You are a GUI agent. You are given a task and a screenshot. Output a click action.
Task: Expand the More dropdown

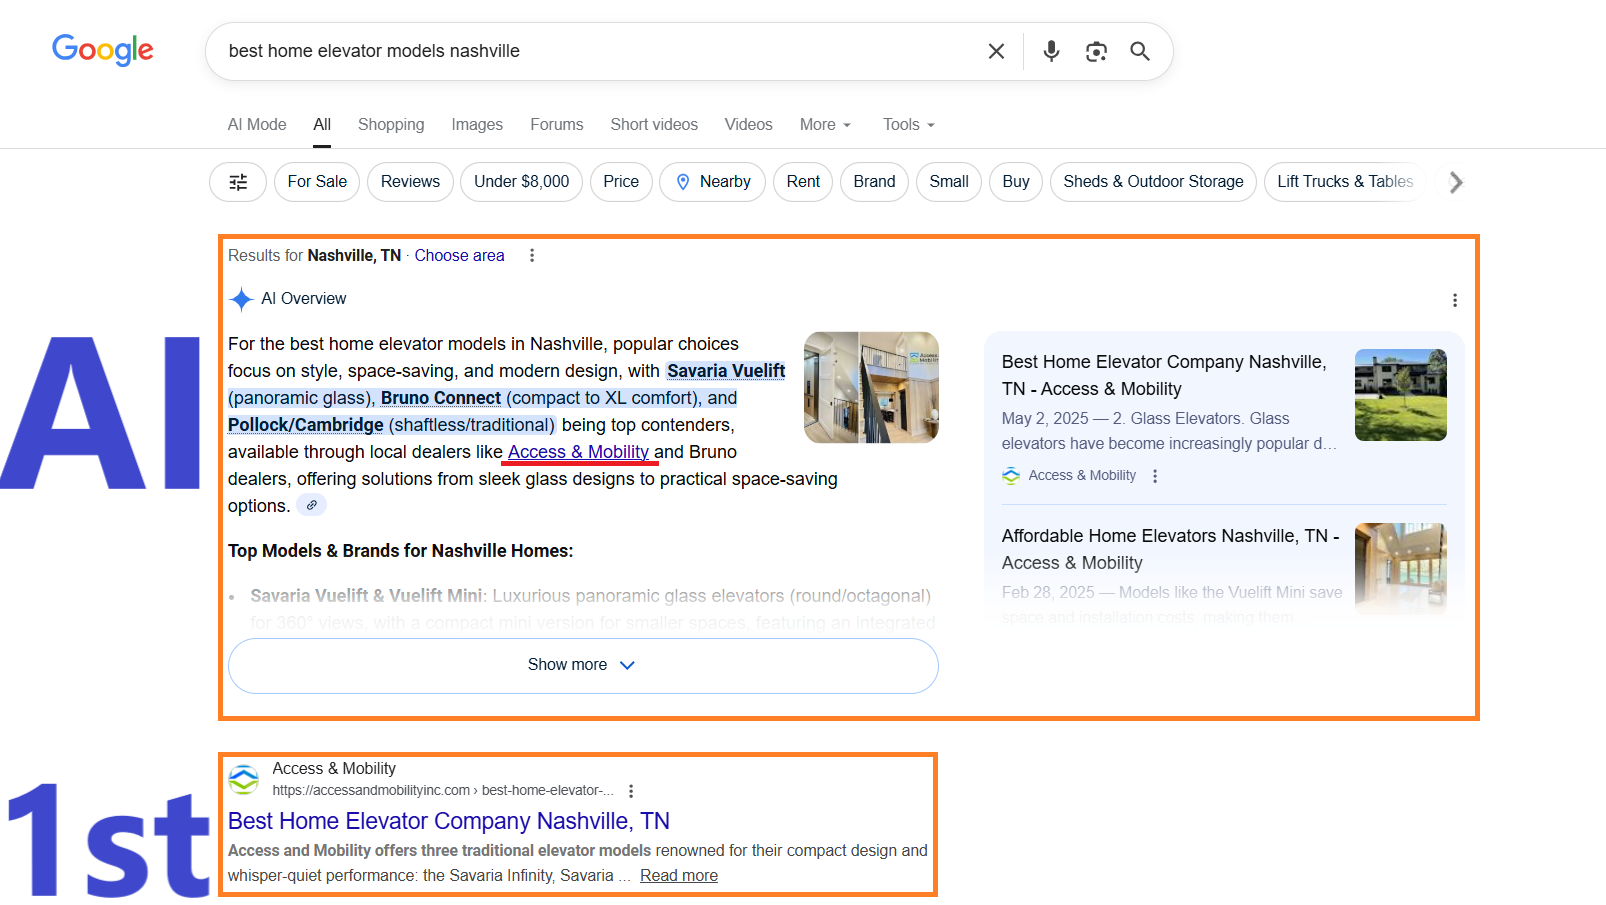[825, 125]
